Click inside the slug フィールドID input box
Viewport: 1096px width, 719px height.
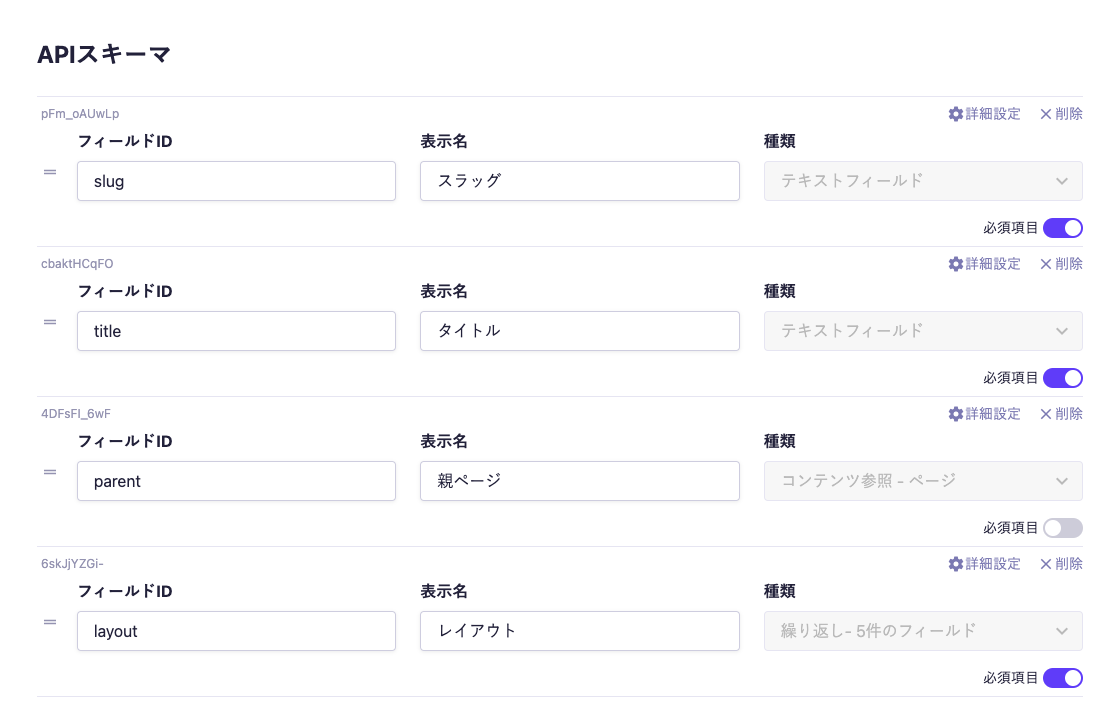[236, 181]
